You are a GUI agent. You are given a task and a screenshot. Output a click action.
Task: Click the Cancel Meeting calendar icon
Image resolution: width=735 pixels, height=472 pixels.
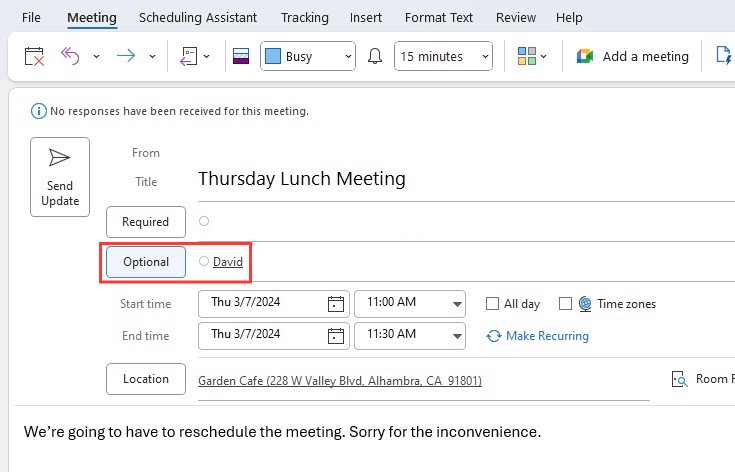pos(34,56)
